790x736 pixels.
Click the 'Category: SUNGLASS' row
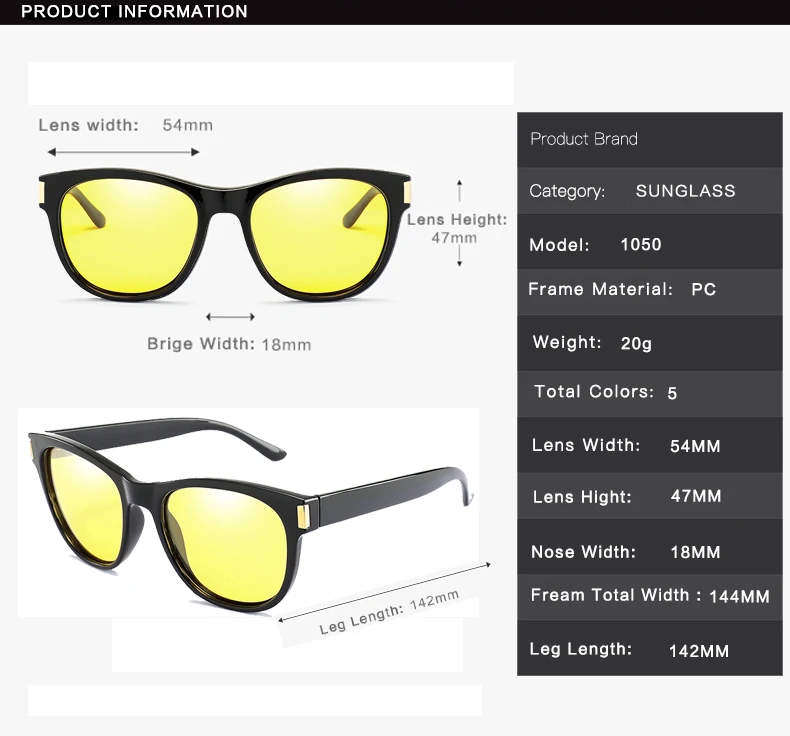[x=649, y=191]
